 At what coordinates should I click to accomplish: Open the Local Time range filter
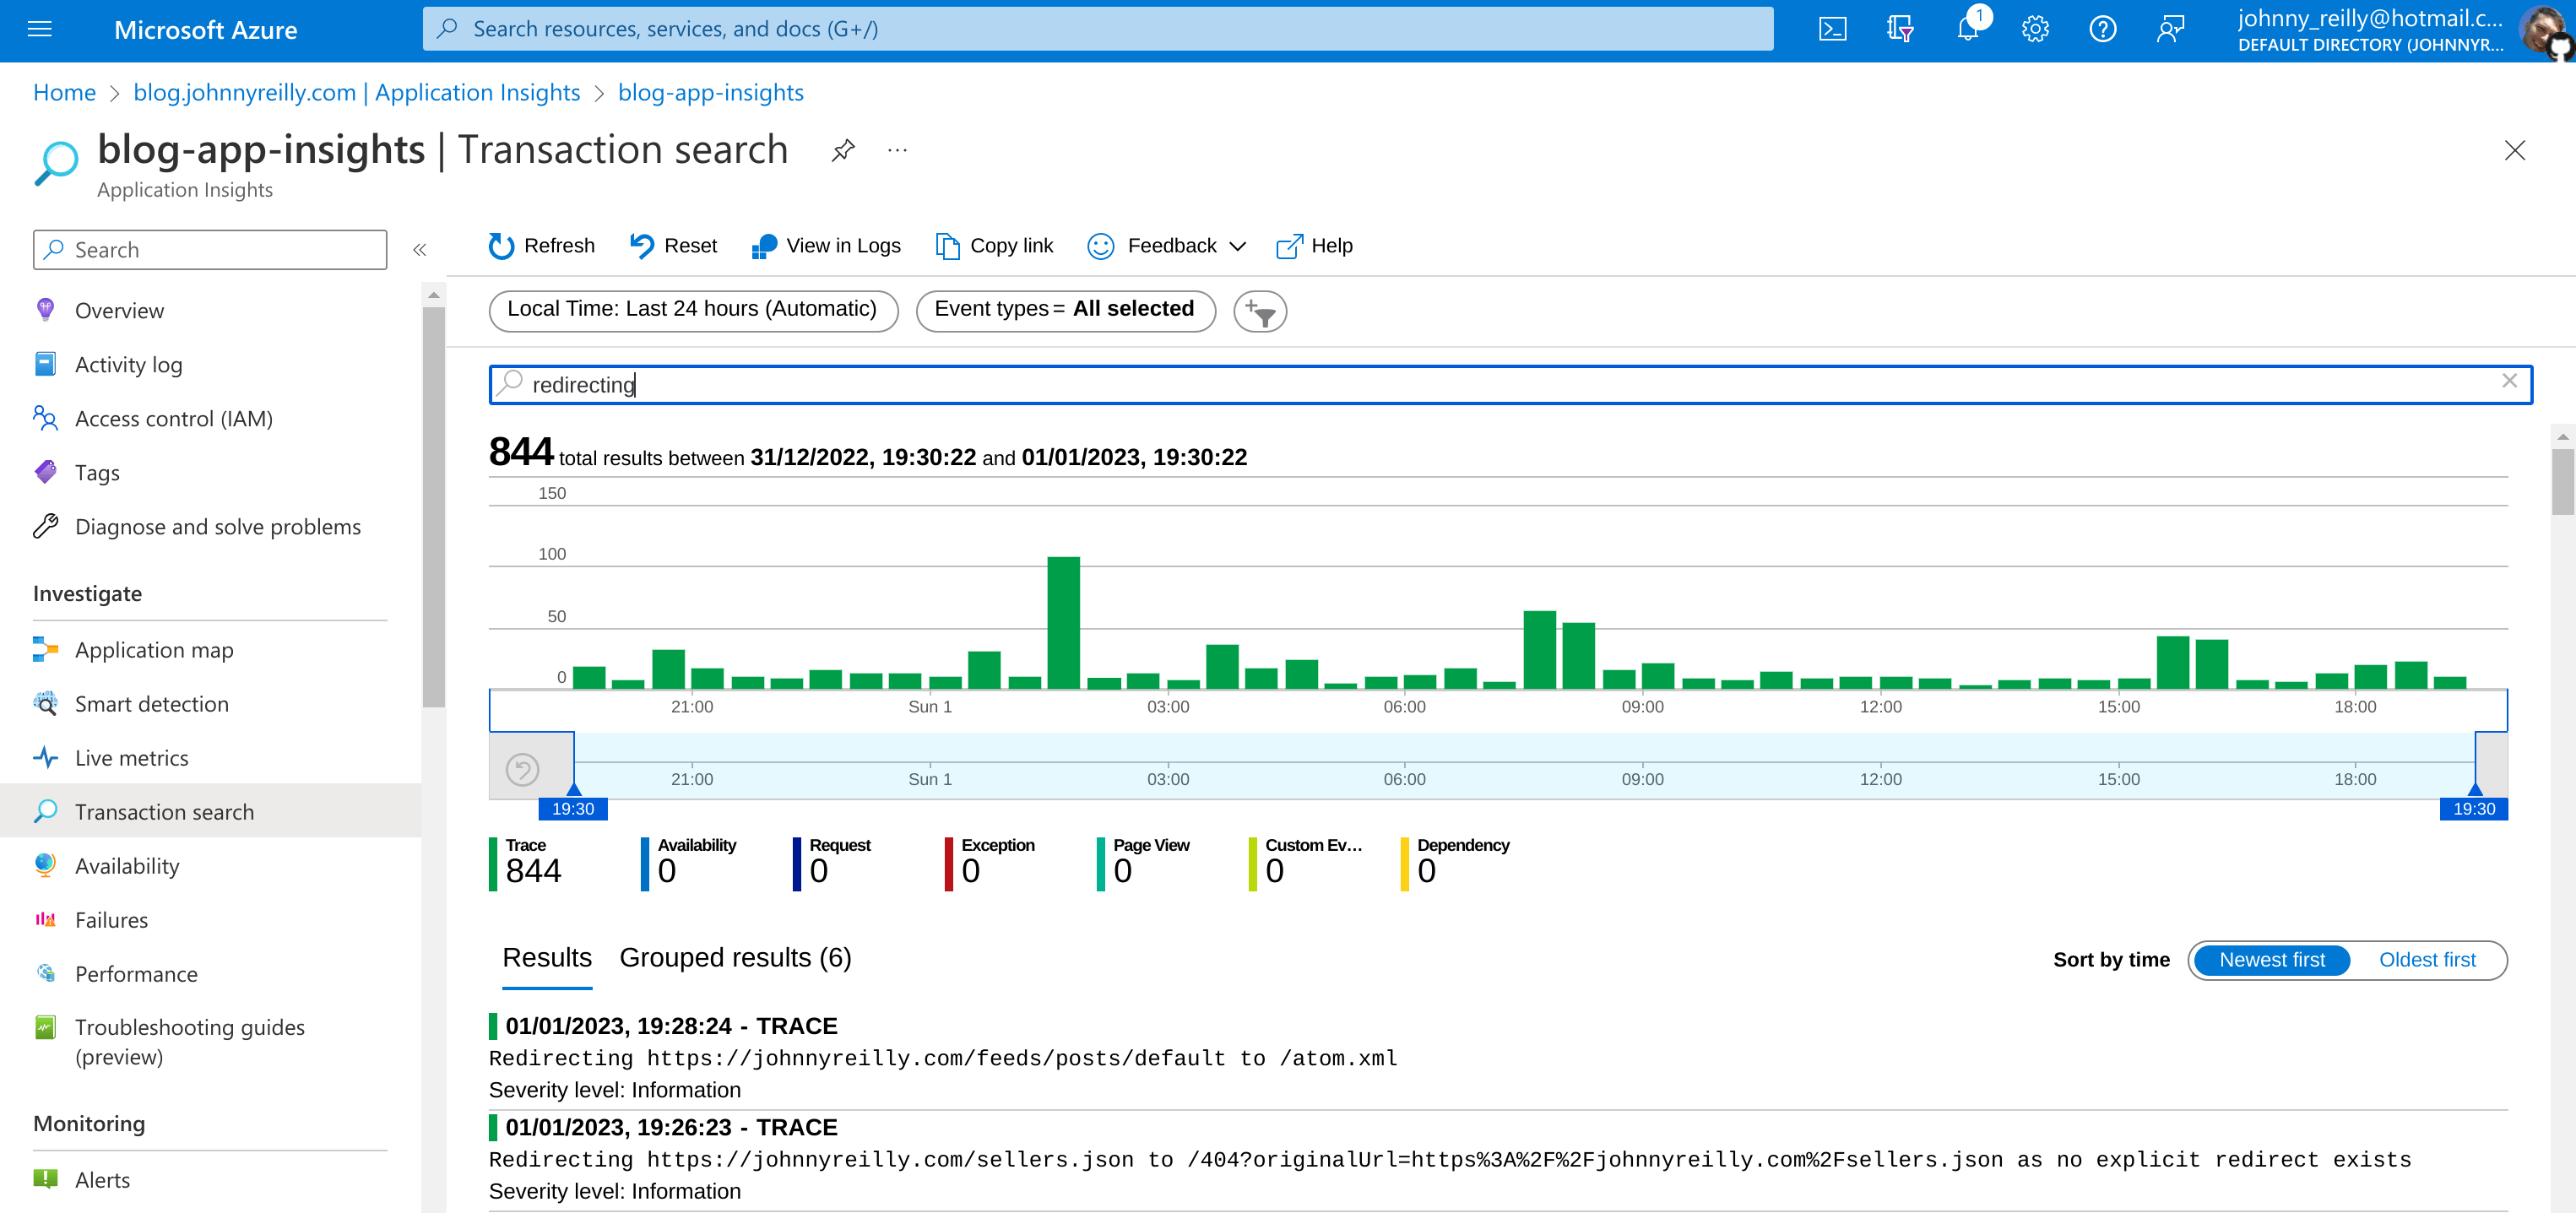click(692, 309)
